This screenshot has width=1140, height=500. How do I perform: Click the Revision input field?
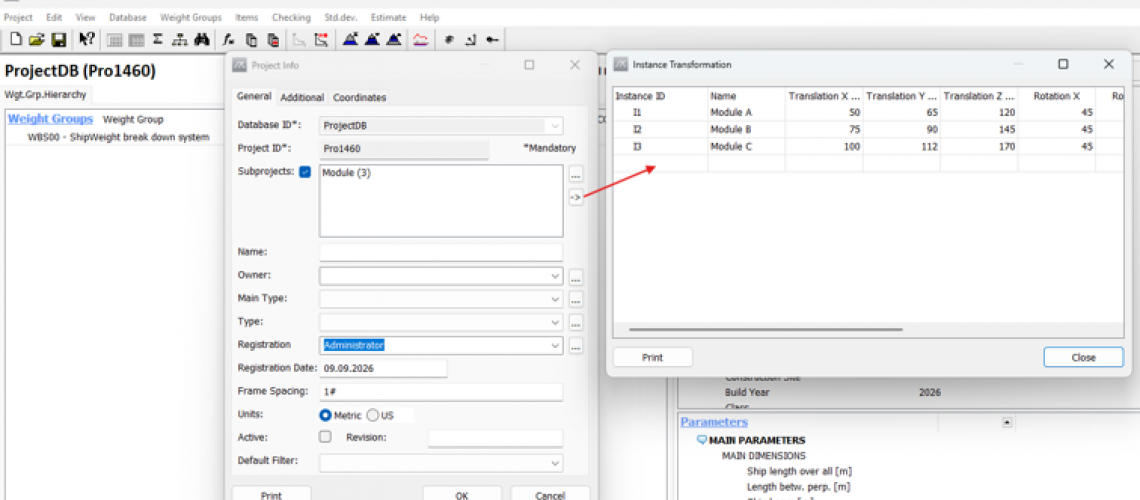click(x=495, y=438)
